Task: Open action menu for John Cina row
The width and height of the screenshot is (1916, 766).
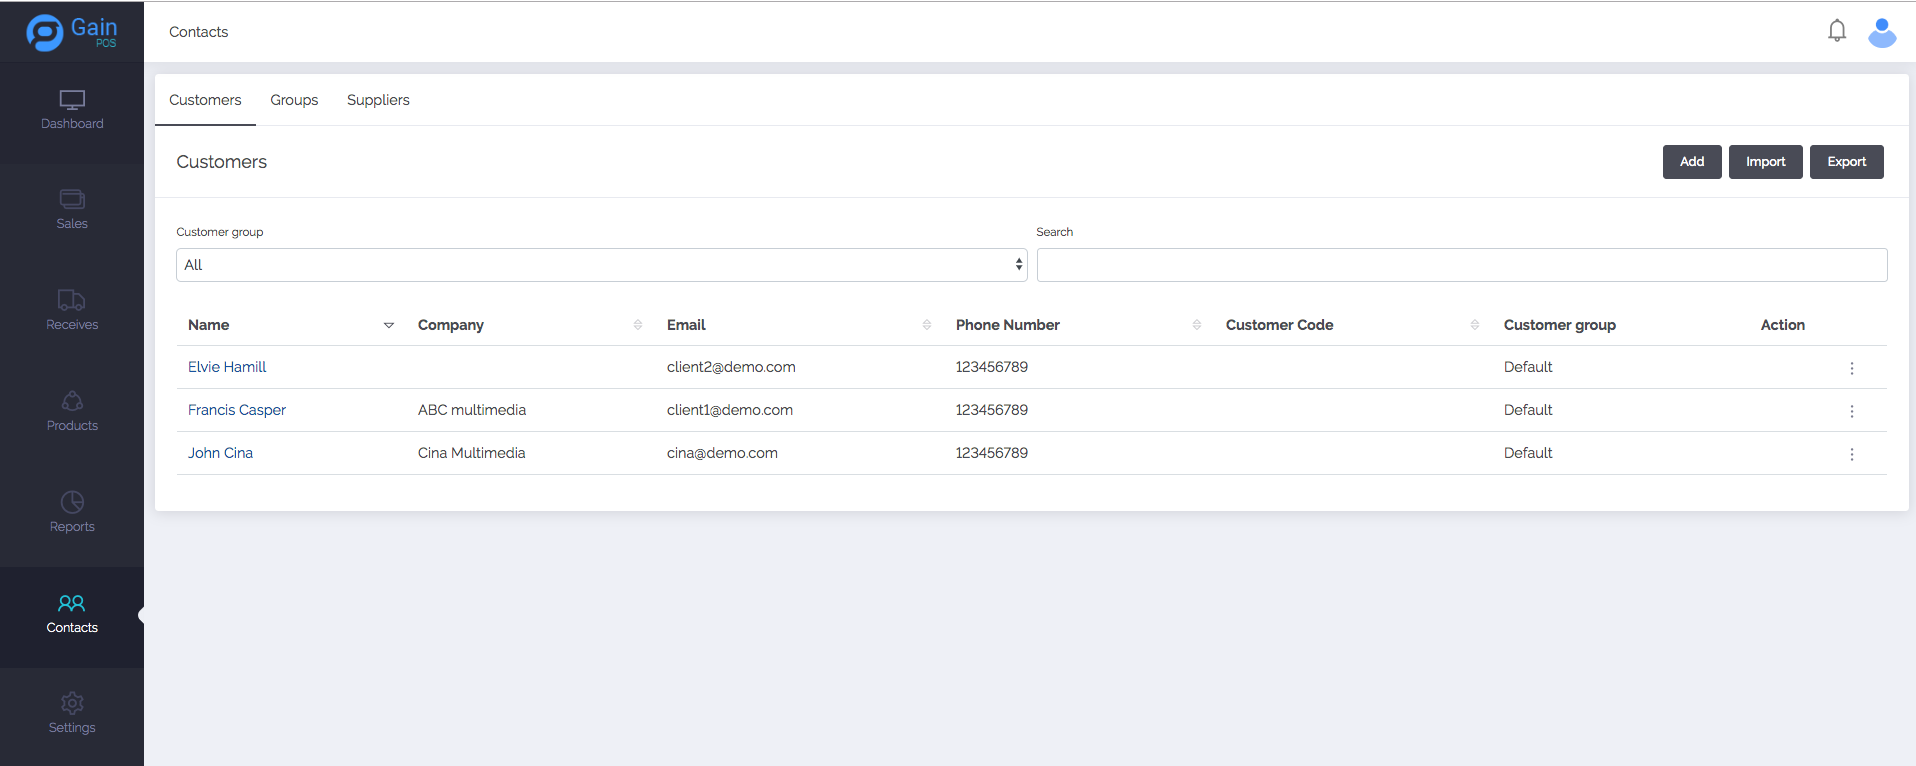Action: [x=1851, y=454]
